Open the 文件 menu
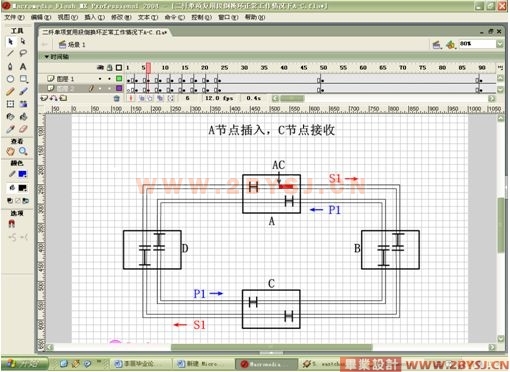The width and height of the screenshot is (510, 372). pos(14,17)
